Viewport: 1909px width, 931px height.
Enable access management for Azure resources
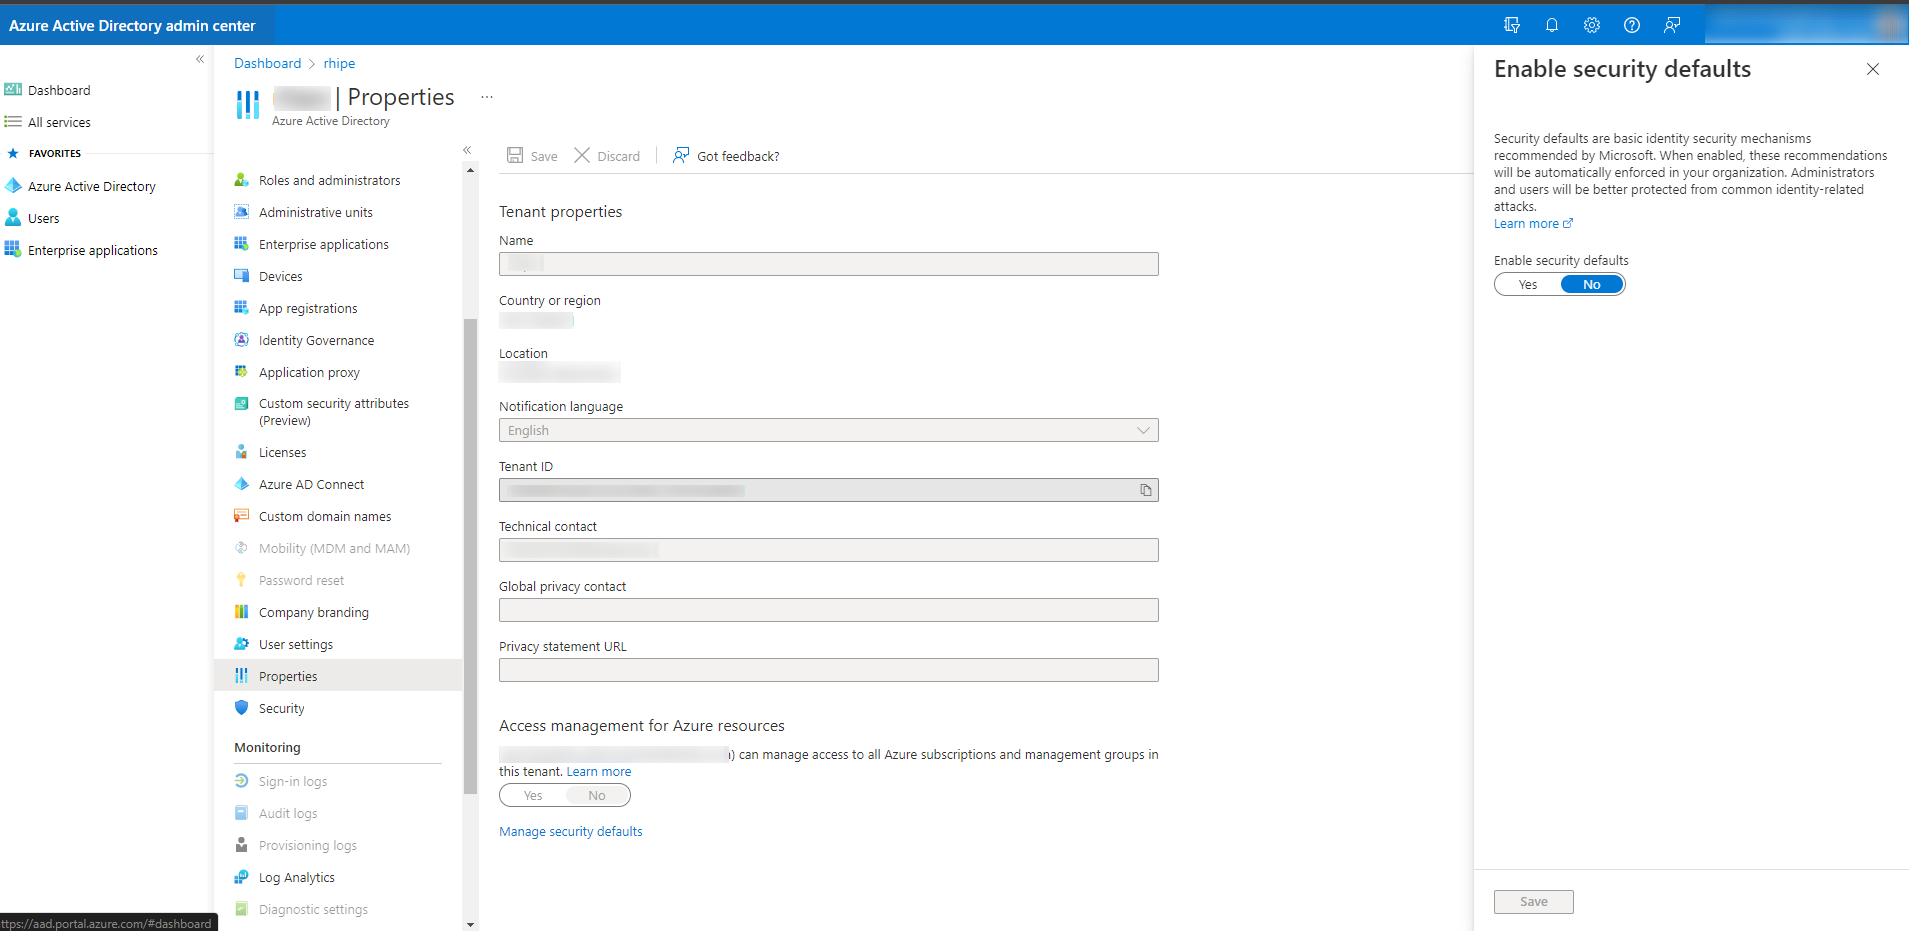(x=532, y=794)
